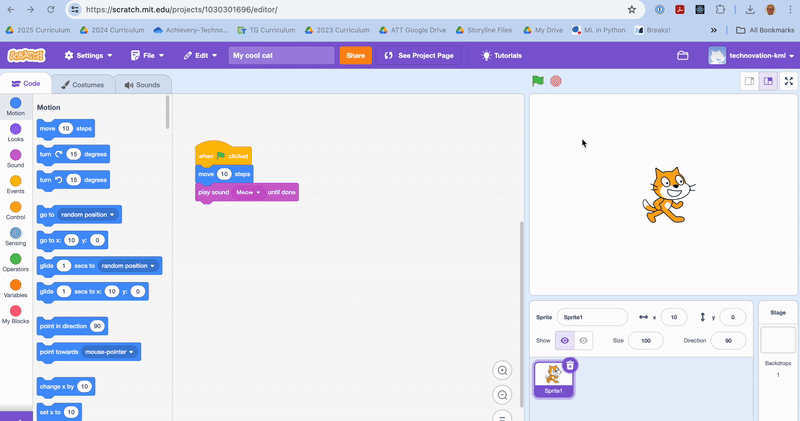Click the turn clockwise 15 degrees block

[73, 155]
